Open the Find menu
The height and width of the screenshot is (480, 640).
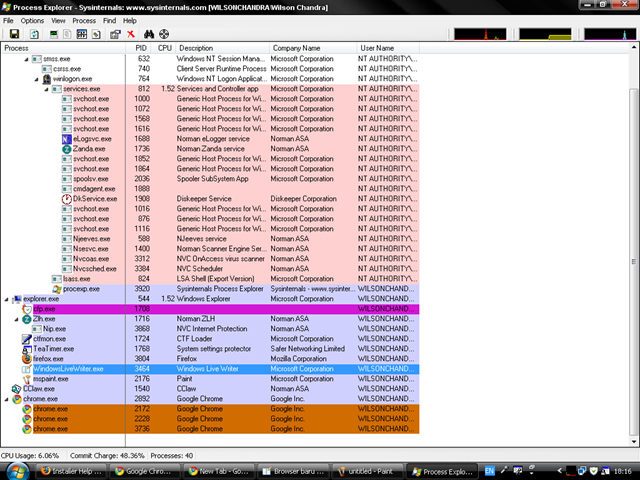pyautogui.click(x=109, y=20)
